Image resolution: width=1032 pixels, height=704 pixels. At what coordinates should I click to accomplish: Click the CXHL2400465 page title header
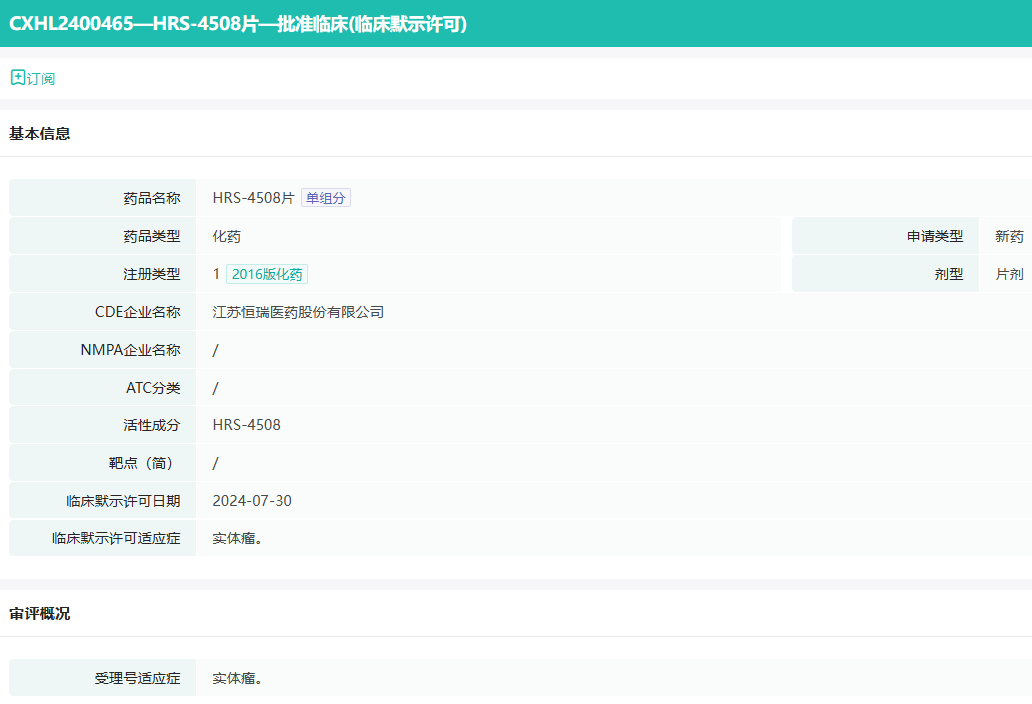tap(238, 24)
